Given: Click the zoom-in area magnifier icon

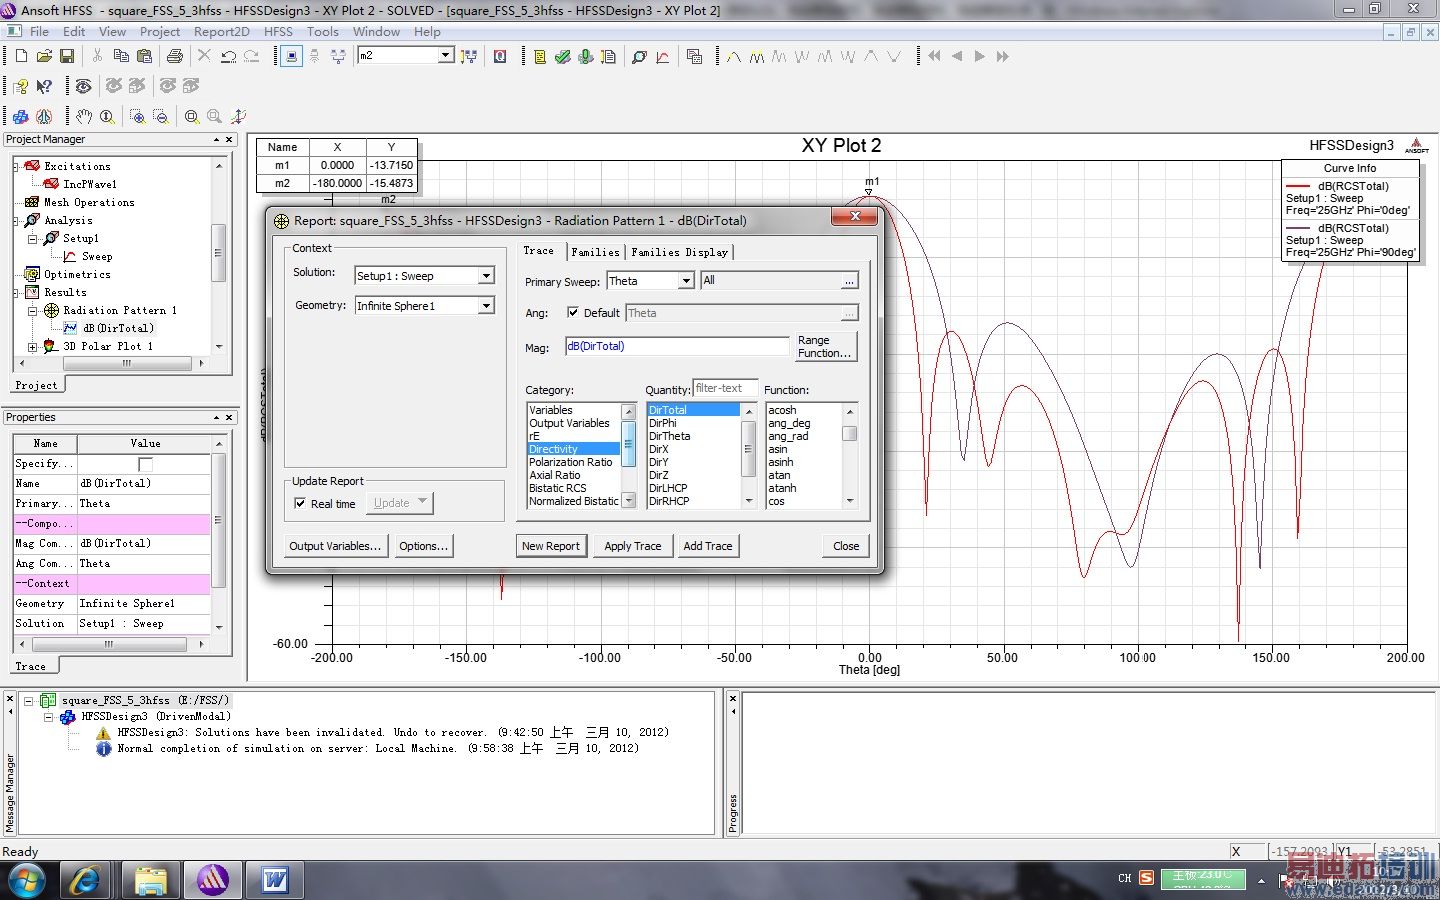Looking at the screenshot, I should coord(137,117).
